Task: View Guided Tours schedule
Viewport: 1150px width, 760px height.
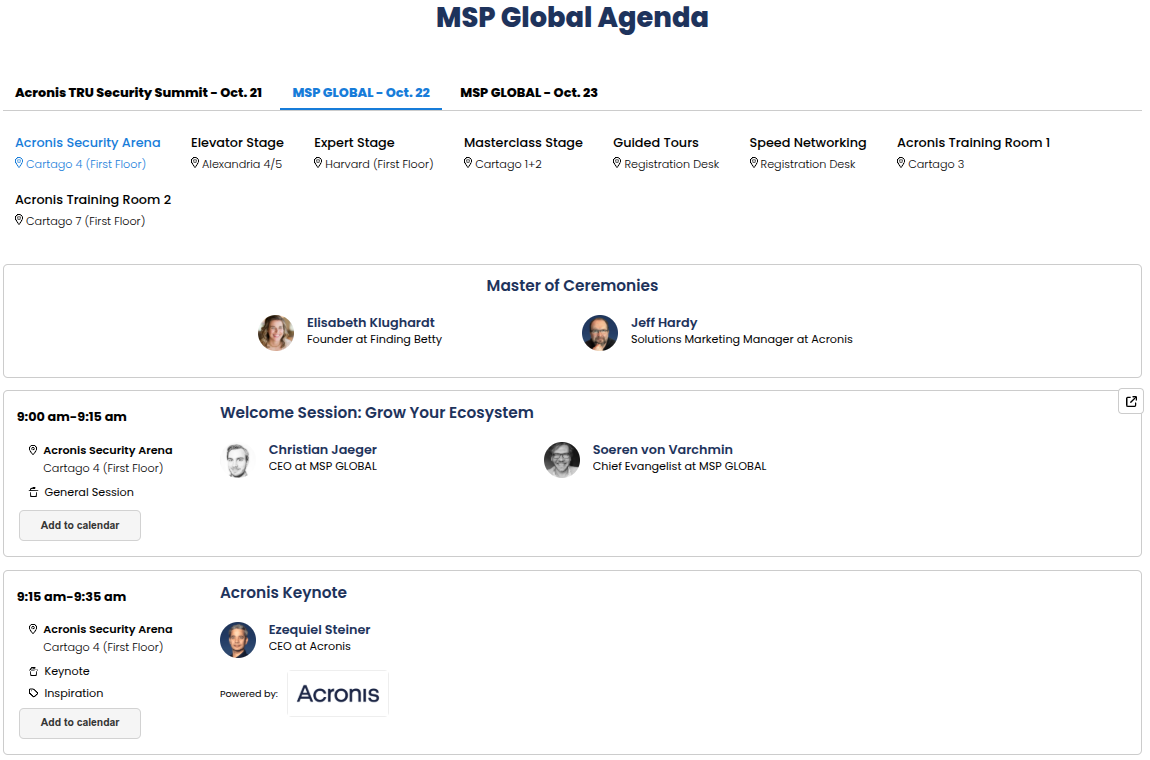Action: tap(656, 143)
